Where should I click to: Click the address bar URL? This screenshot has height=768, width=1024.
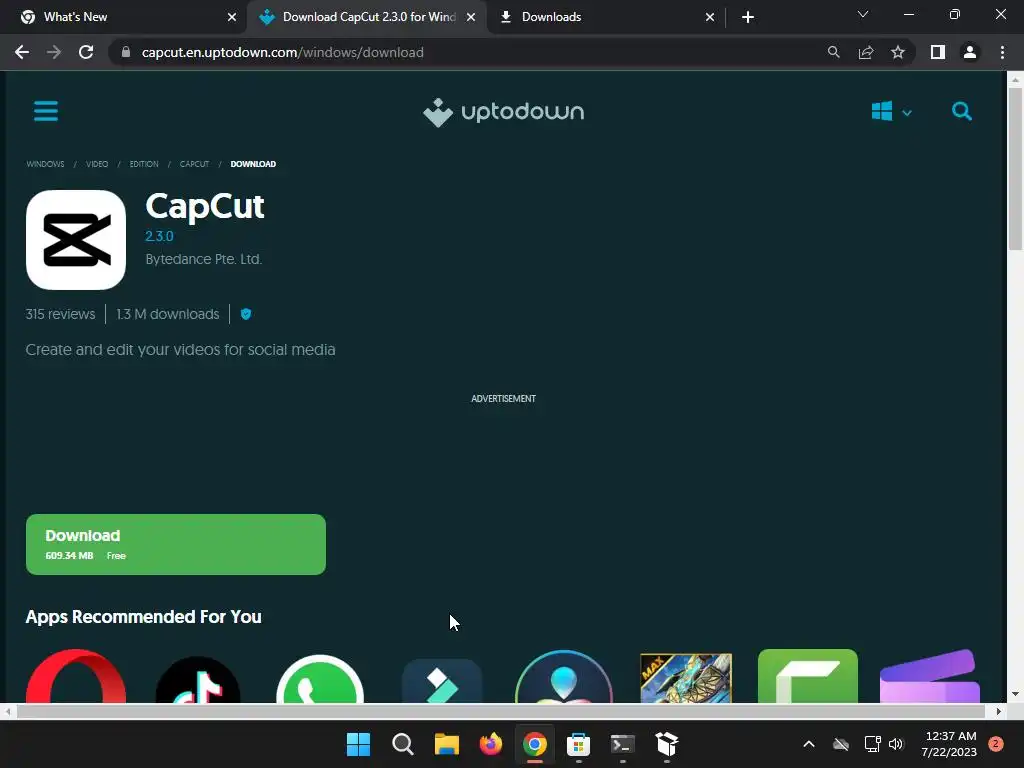(283, 52)
